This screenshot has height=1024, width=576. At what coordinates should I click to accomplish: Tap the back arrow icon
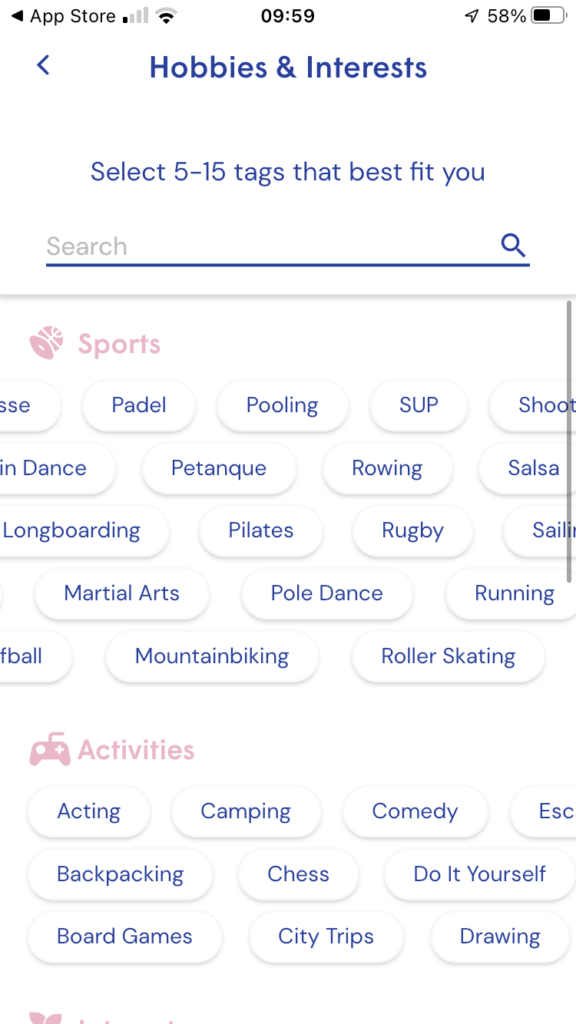pyautogui.click(x=43, y=65)
